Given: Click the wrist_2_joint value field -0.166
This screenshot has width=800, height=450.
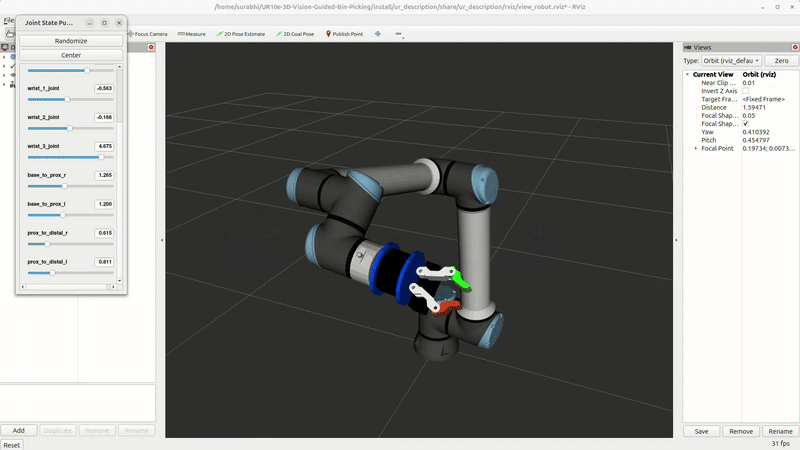Looking at the screenshot, I should tap(104, 117).
